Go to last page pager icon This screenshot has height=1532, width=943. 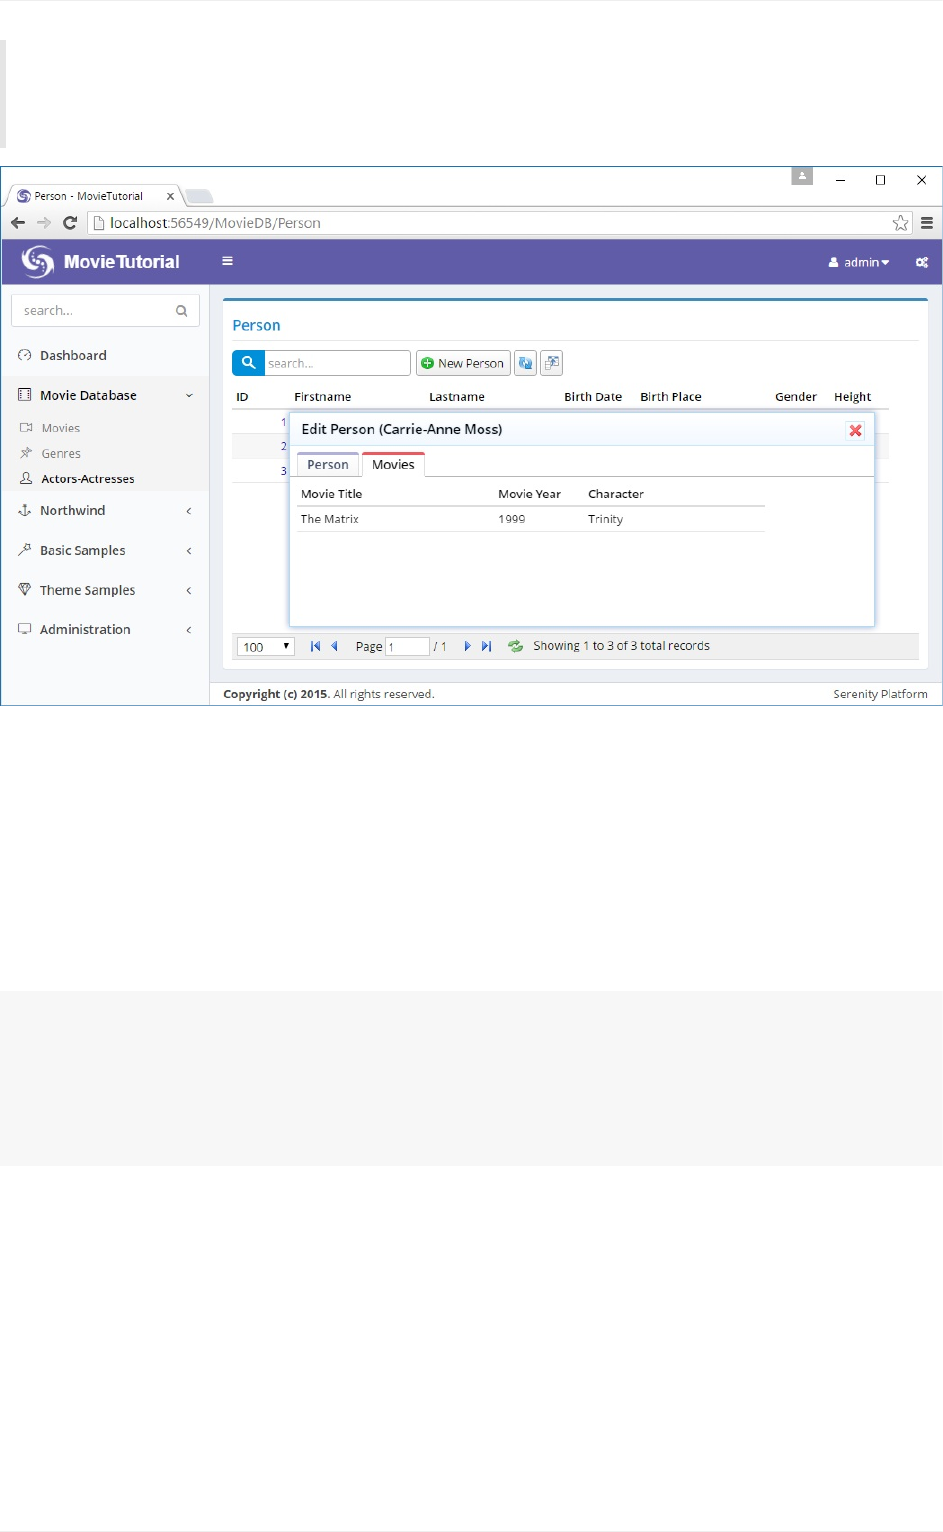pos(487,646)
